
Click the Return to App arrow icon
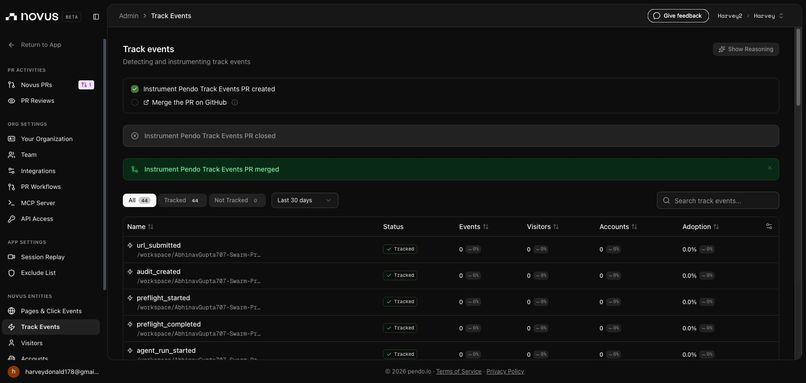point(11,45)
